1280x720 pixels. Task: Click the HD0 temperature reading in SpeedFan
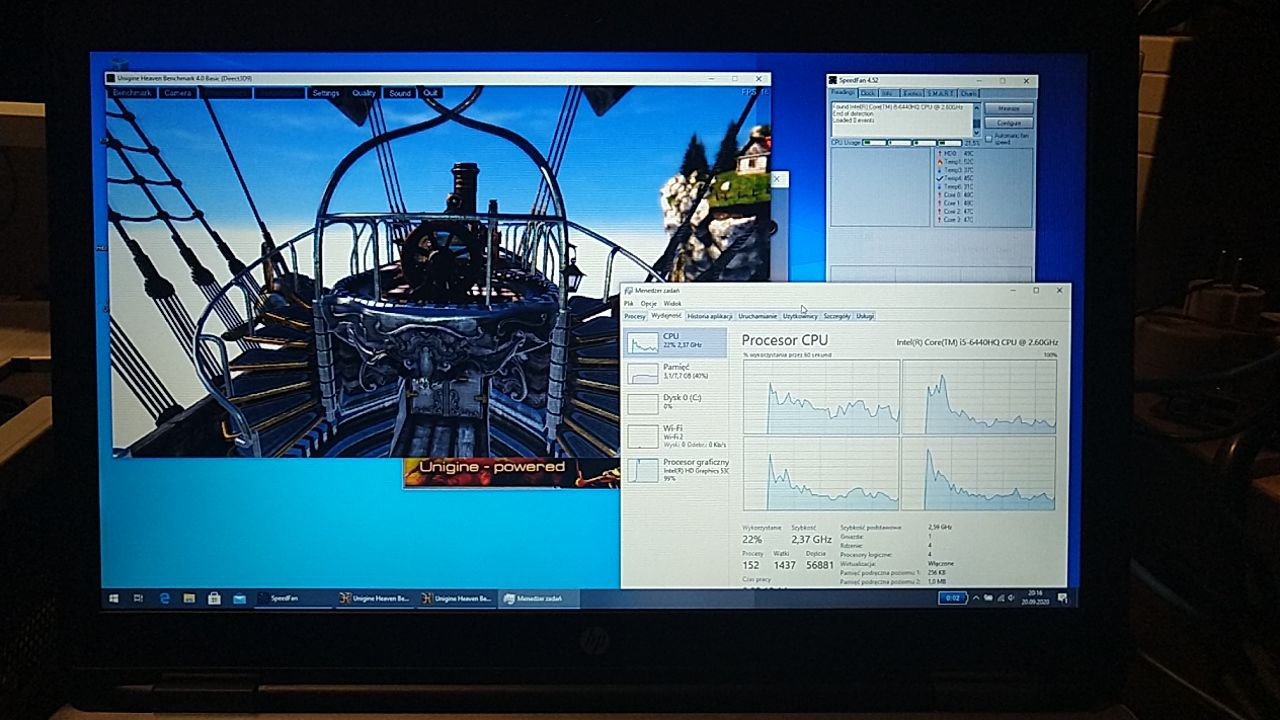(957, 153)
